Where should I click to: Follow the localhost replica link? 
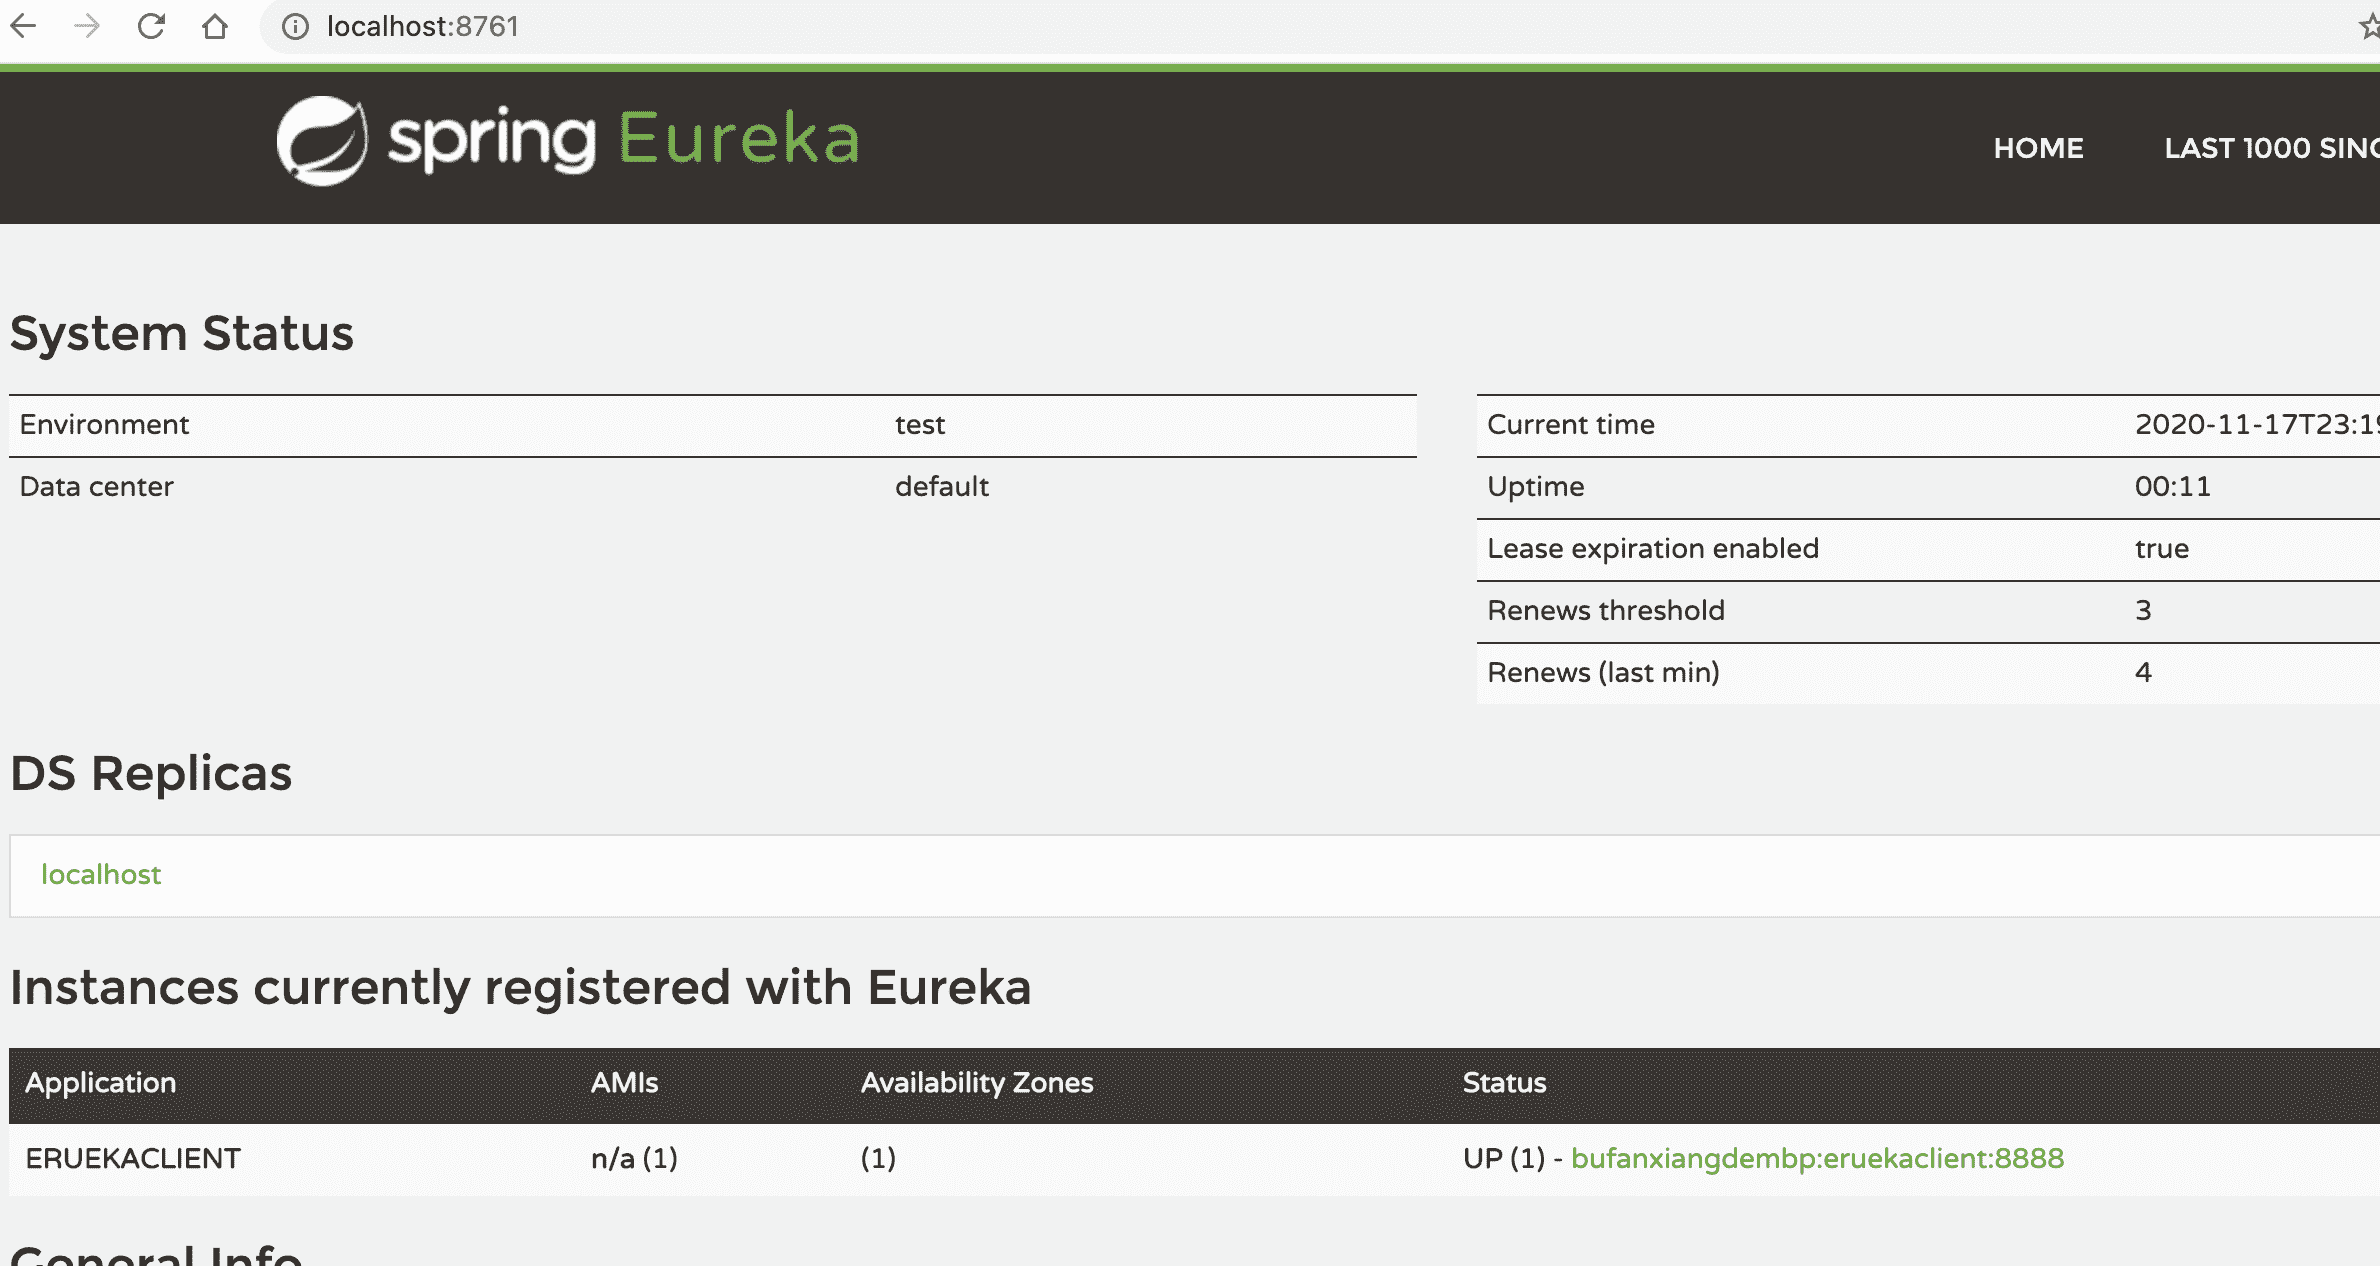(x=101, y=875)
